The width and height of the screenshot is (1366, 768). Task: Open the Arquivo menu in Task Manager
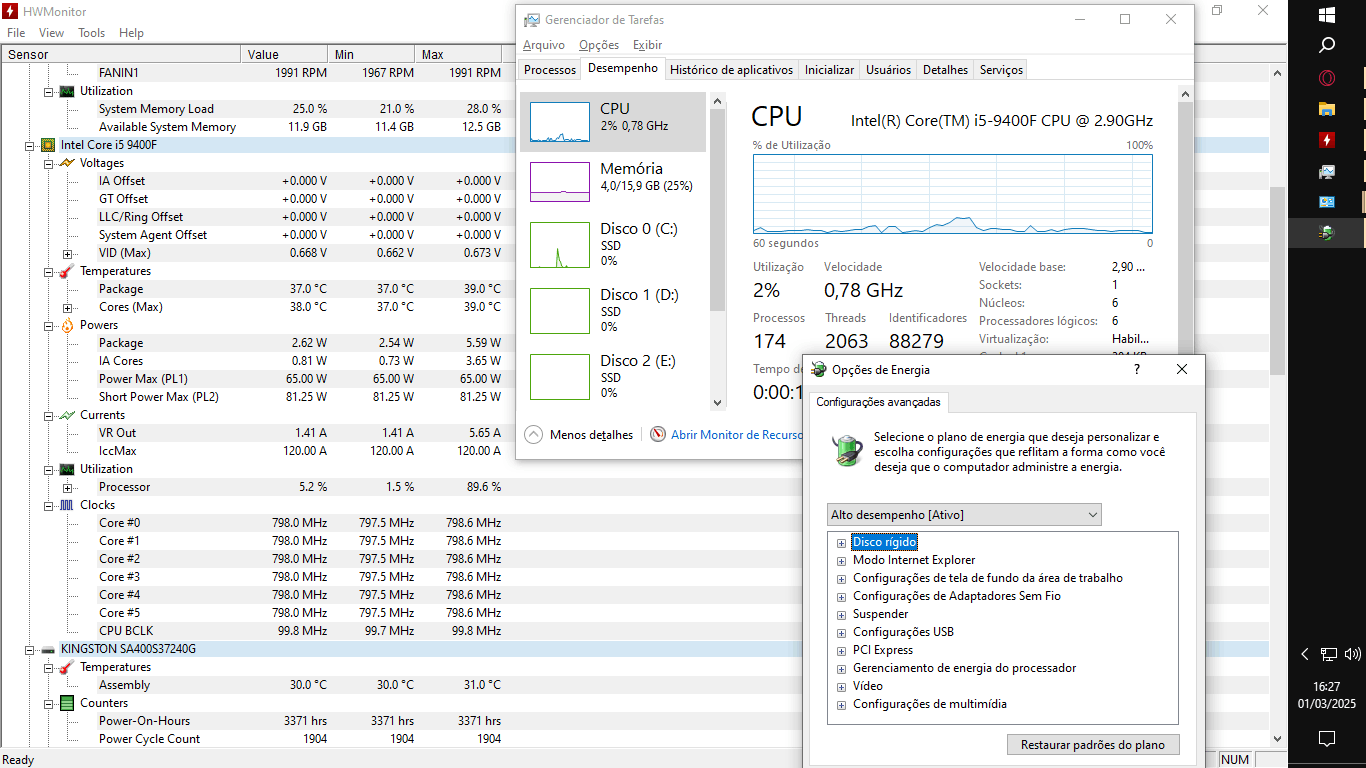point(544,45)
